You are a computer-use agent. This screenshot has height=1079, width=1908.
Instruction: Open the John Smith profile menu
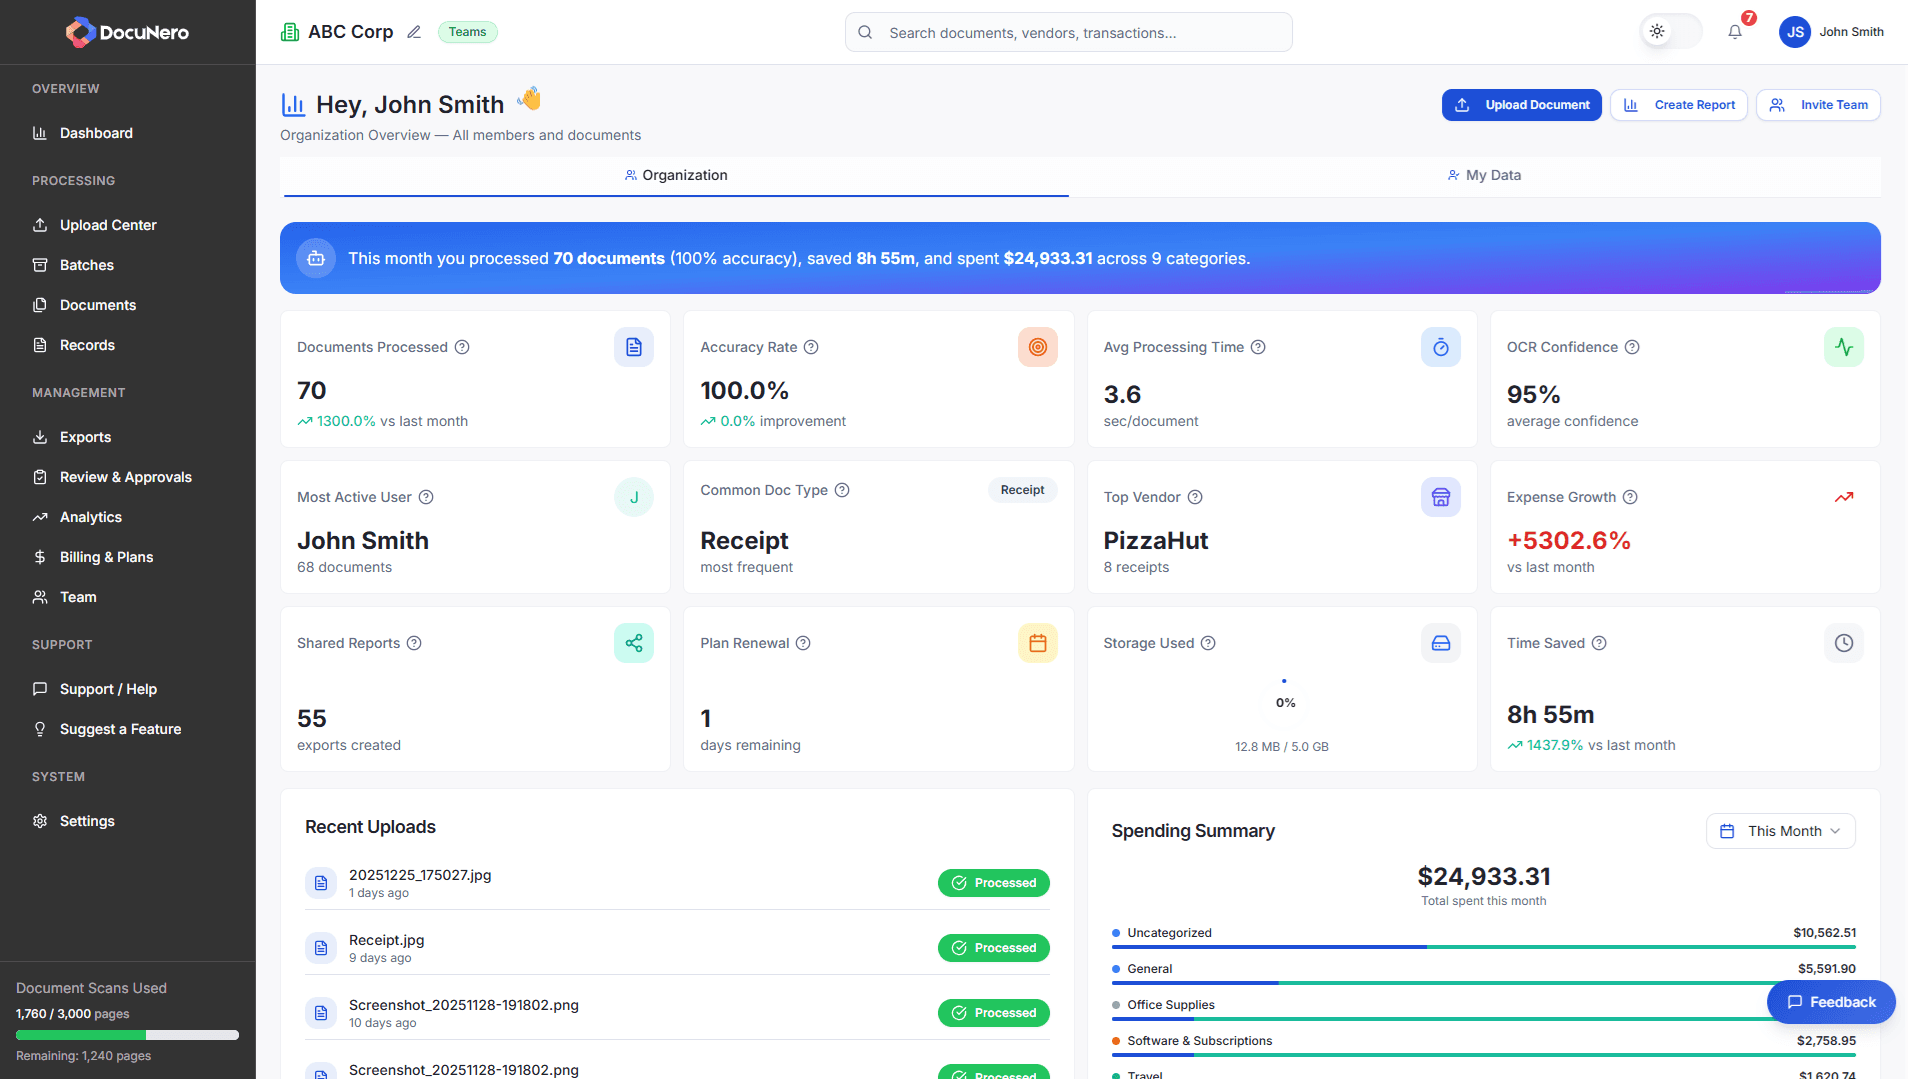click(x=1830, y=32)
